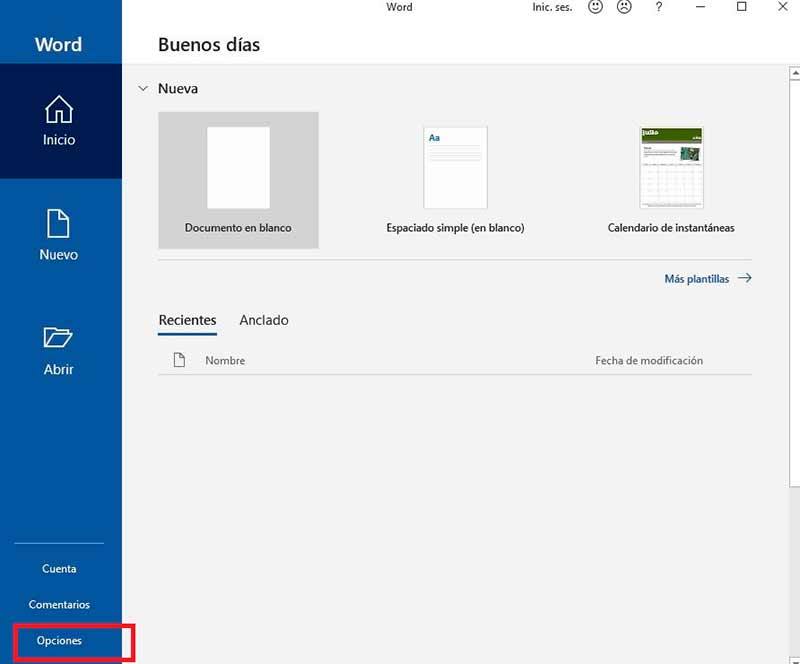Switch to the Recientes tab
Screen dimensions: 800x664
tap(187, 320)
